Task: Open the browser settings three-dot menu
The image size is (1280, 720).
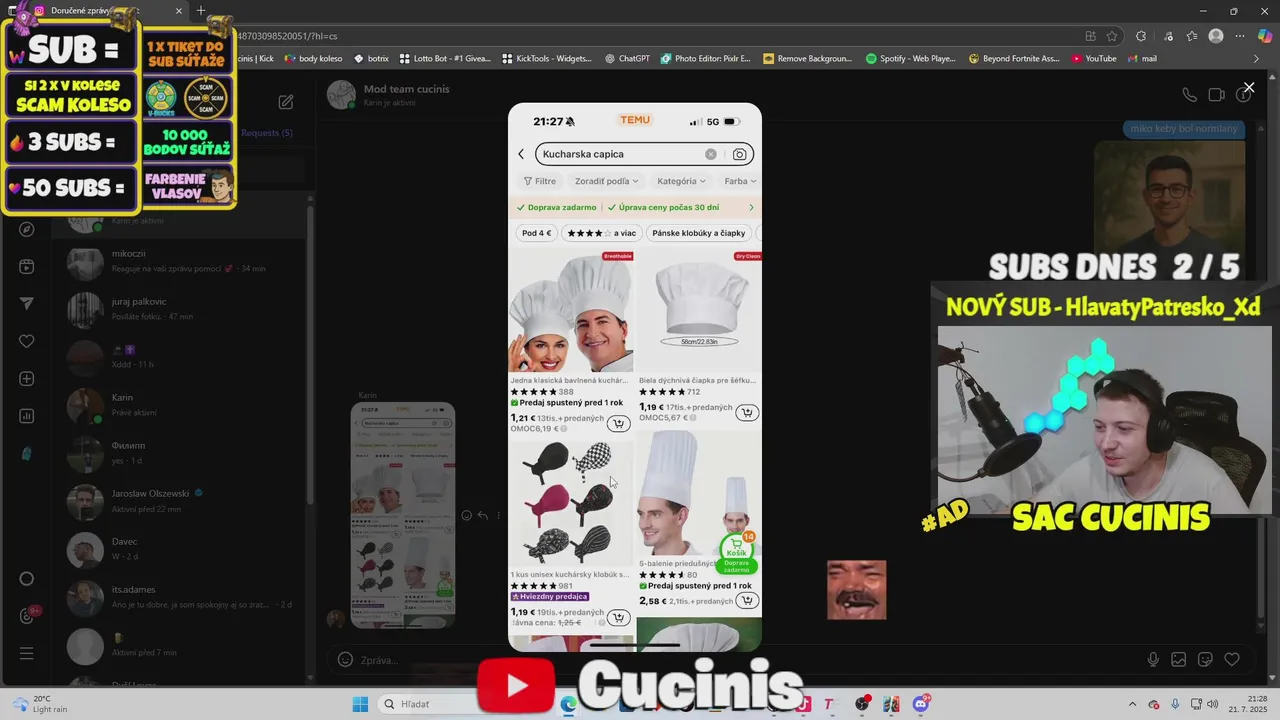Action: tap(1241, 36)
